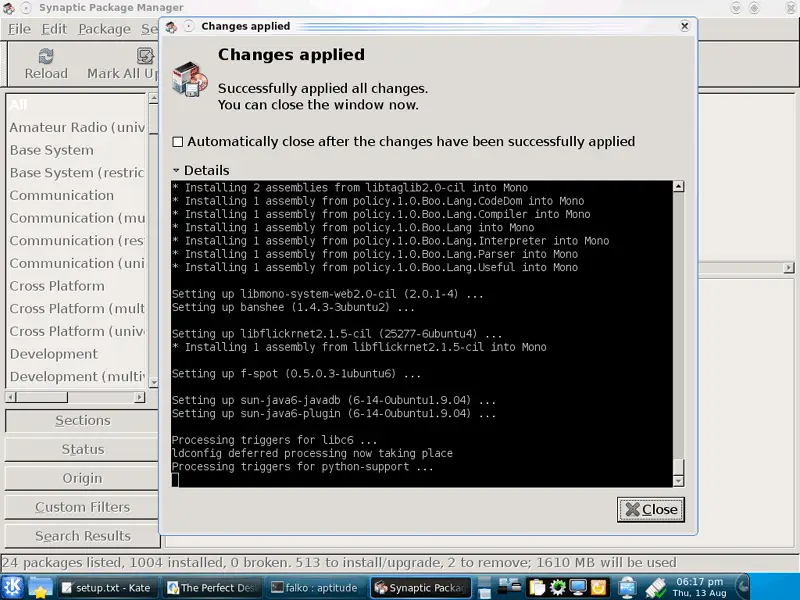Viewport: 800px width, 600px height.
Task: Click the maximize button of the Synaptic main window
Action: [x=754, y=8]
